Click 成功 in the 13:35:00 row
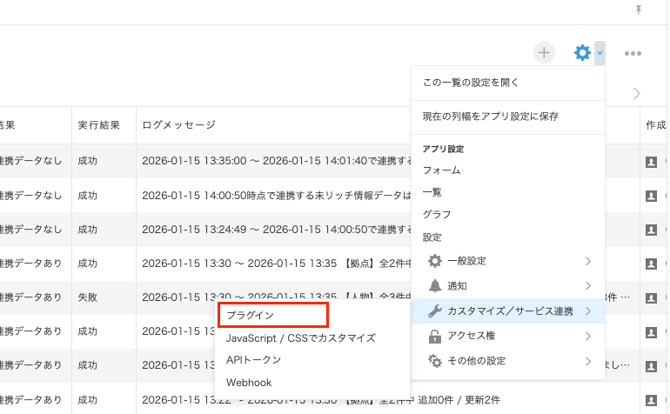 (x=87, y=161)
